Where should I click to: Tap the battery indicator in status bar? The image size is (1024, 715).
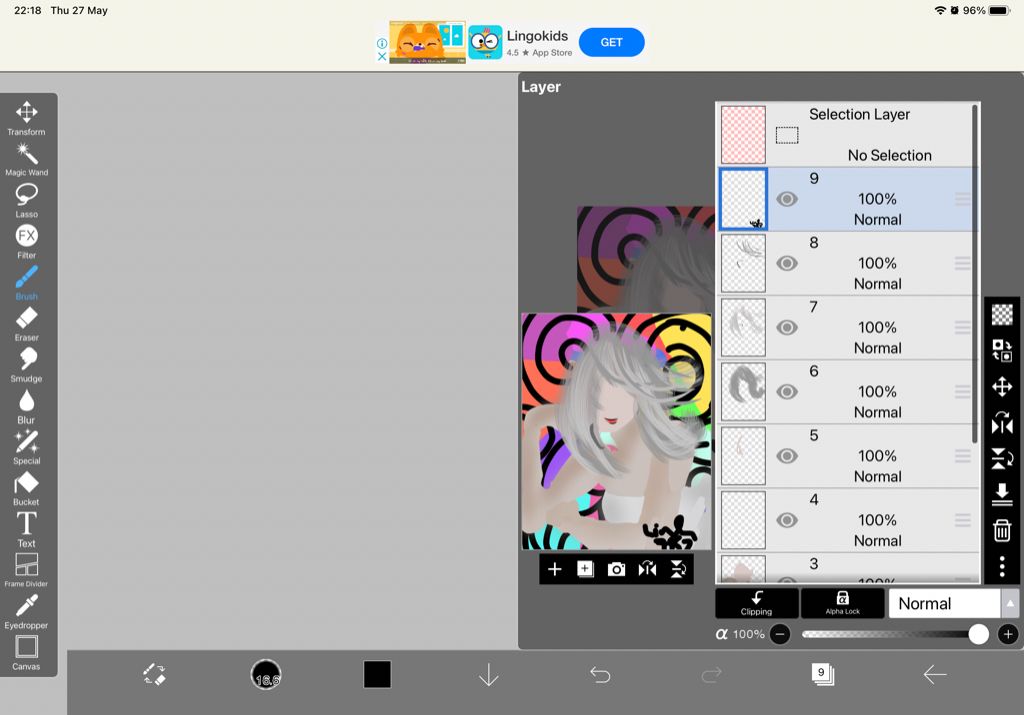[x=999, y=10]
